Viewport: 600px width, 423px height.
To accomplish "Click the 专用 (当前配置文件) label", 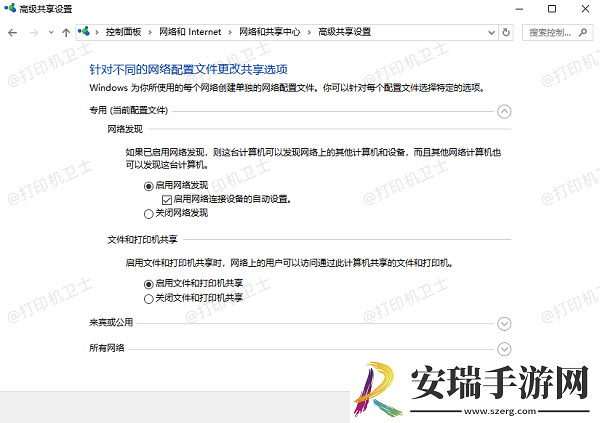I will pos(129,110).
